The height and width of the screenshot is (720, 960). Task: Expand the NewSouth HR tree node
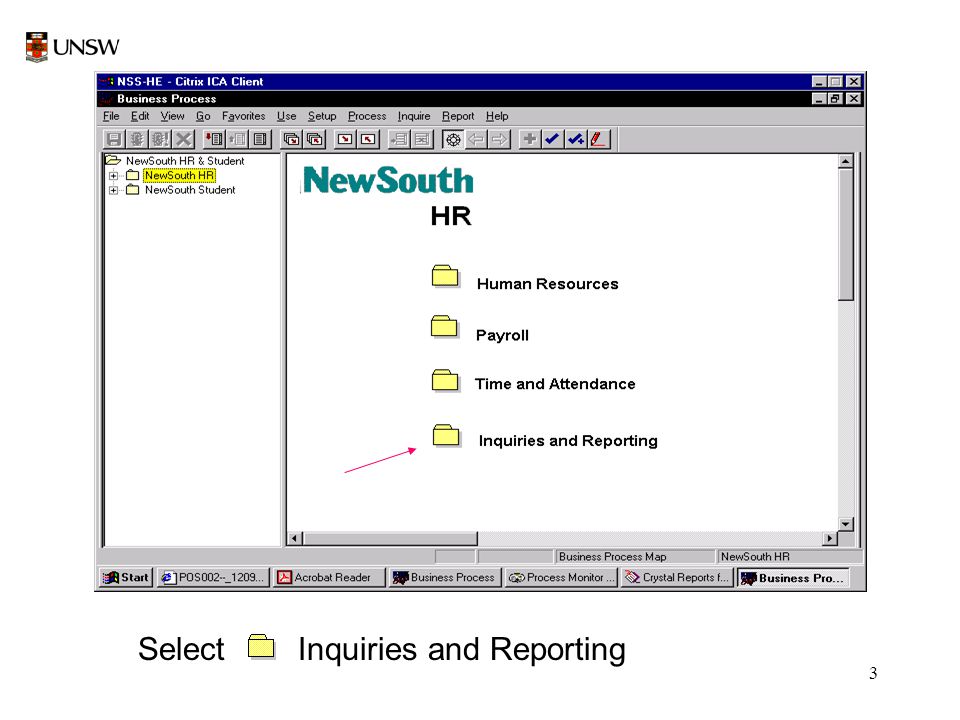tap(113, 176)
